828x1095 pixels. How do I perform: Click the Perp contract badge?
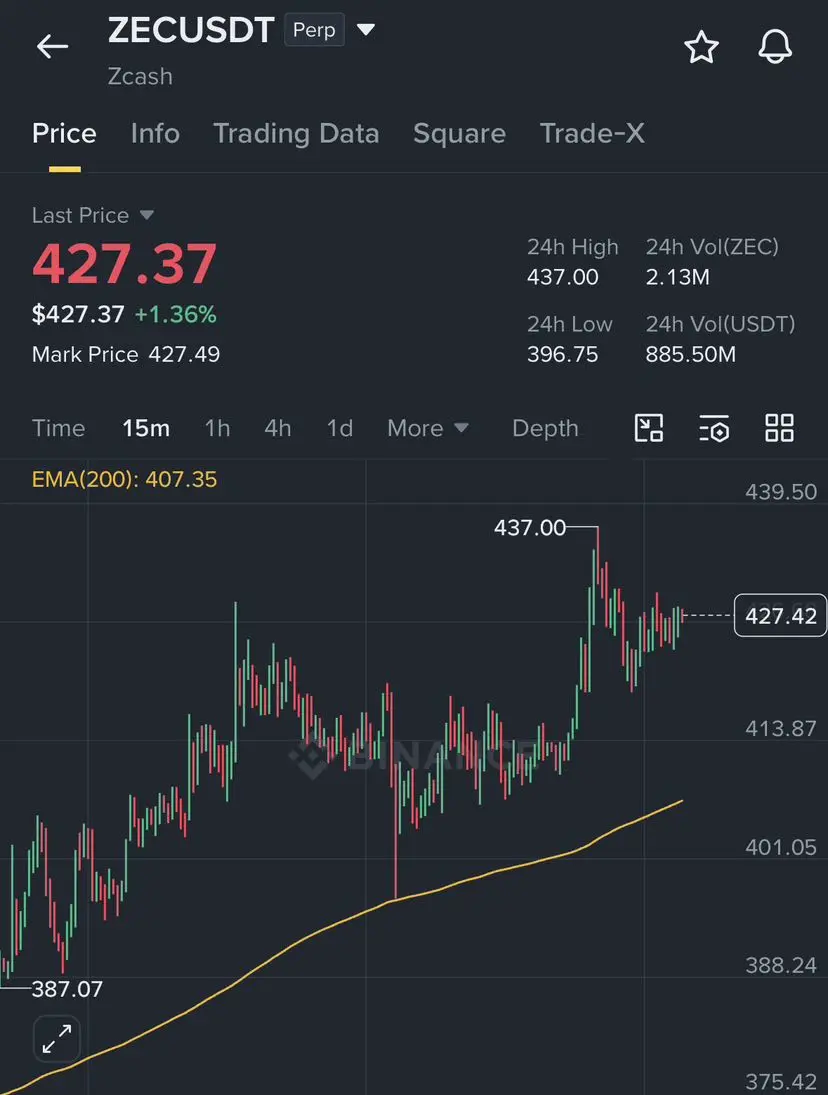[314, 30]
